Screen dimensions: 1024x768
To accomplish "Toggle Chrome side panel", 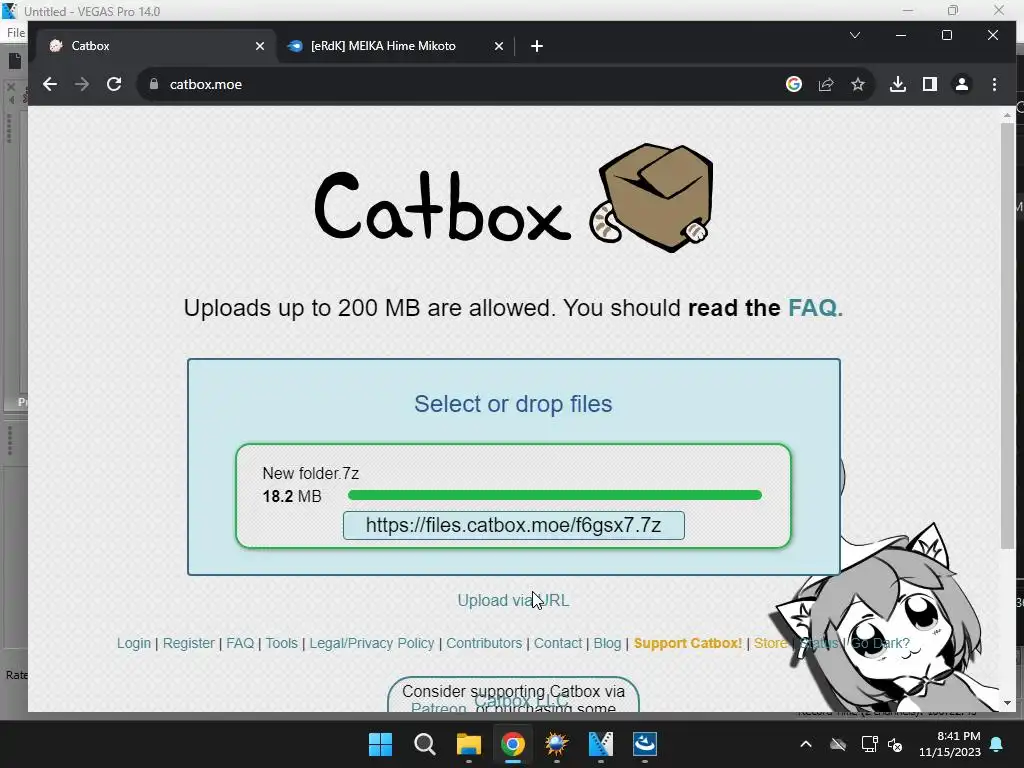I will coord(930,84).
